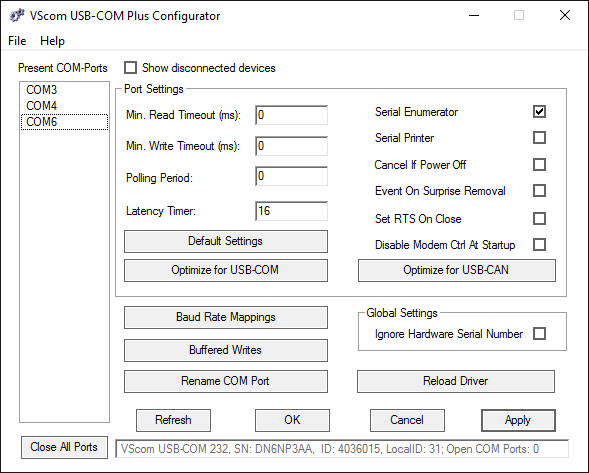The image size is (589, 473).
Task: Click the VScom gear icon in title bar
Action: pyautogui.click(x=17, y=16)
